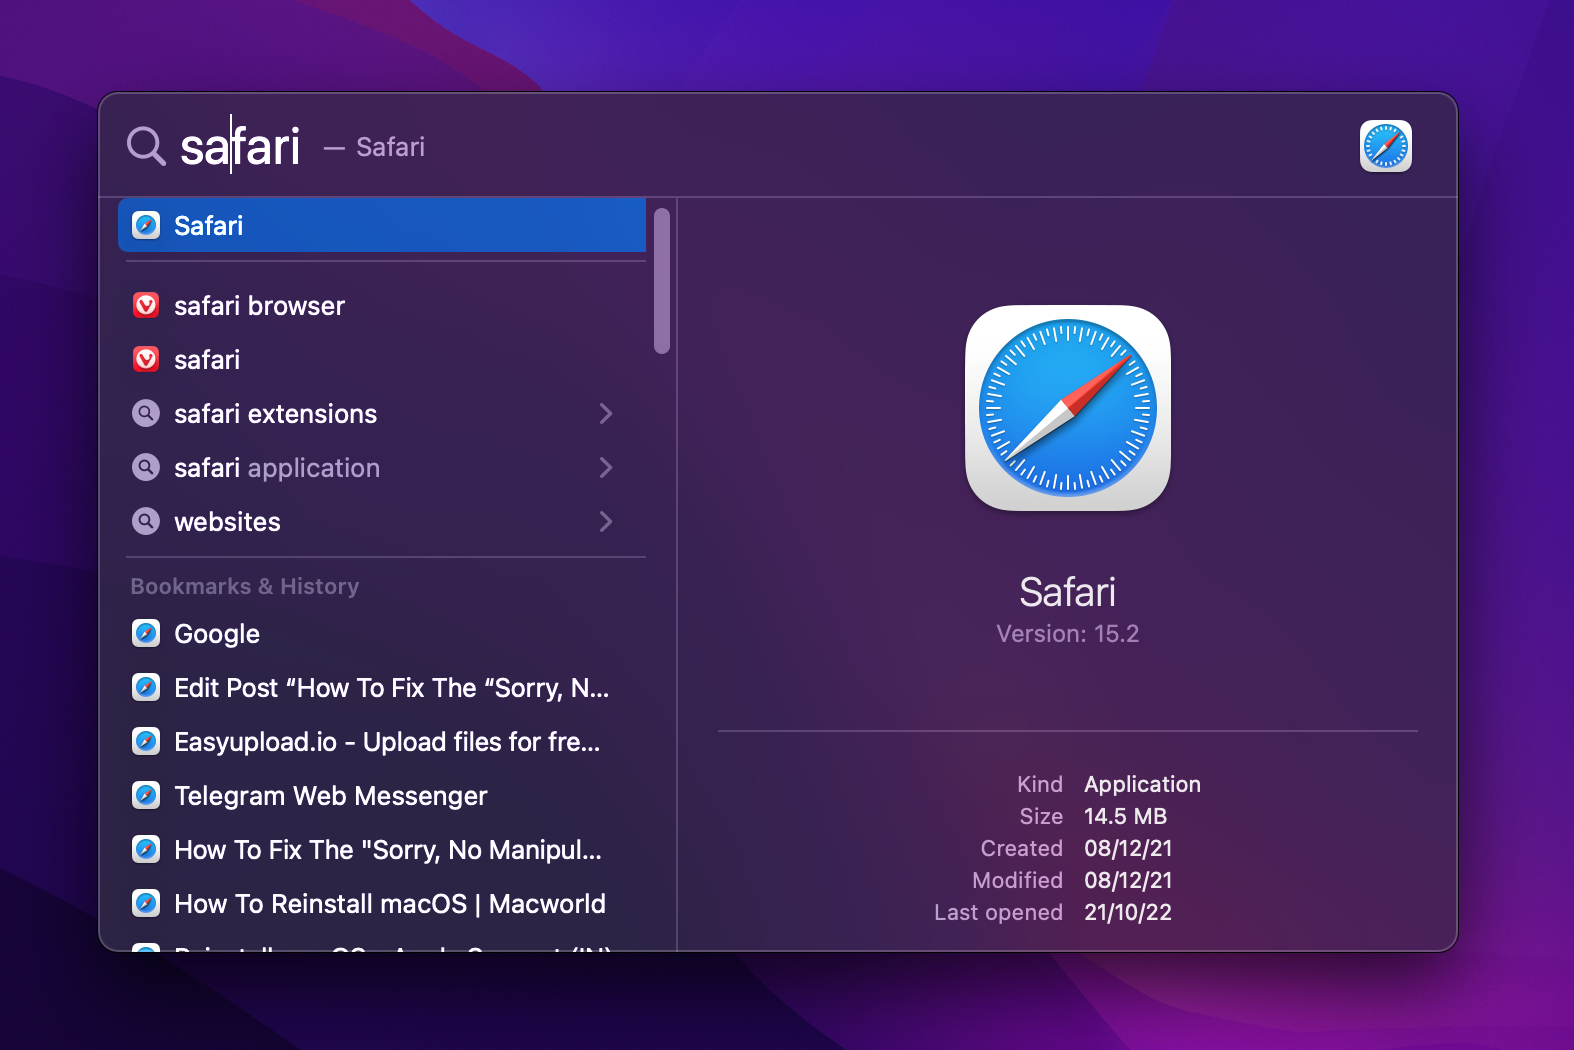This screenshot has height=1050, width=1574.
Task: Choose the 'safari browser' suggestion
Action: [x=382, y=305]
